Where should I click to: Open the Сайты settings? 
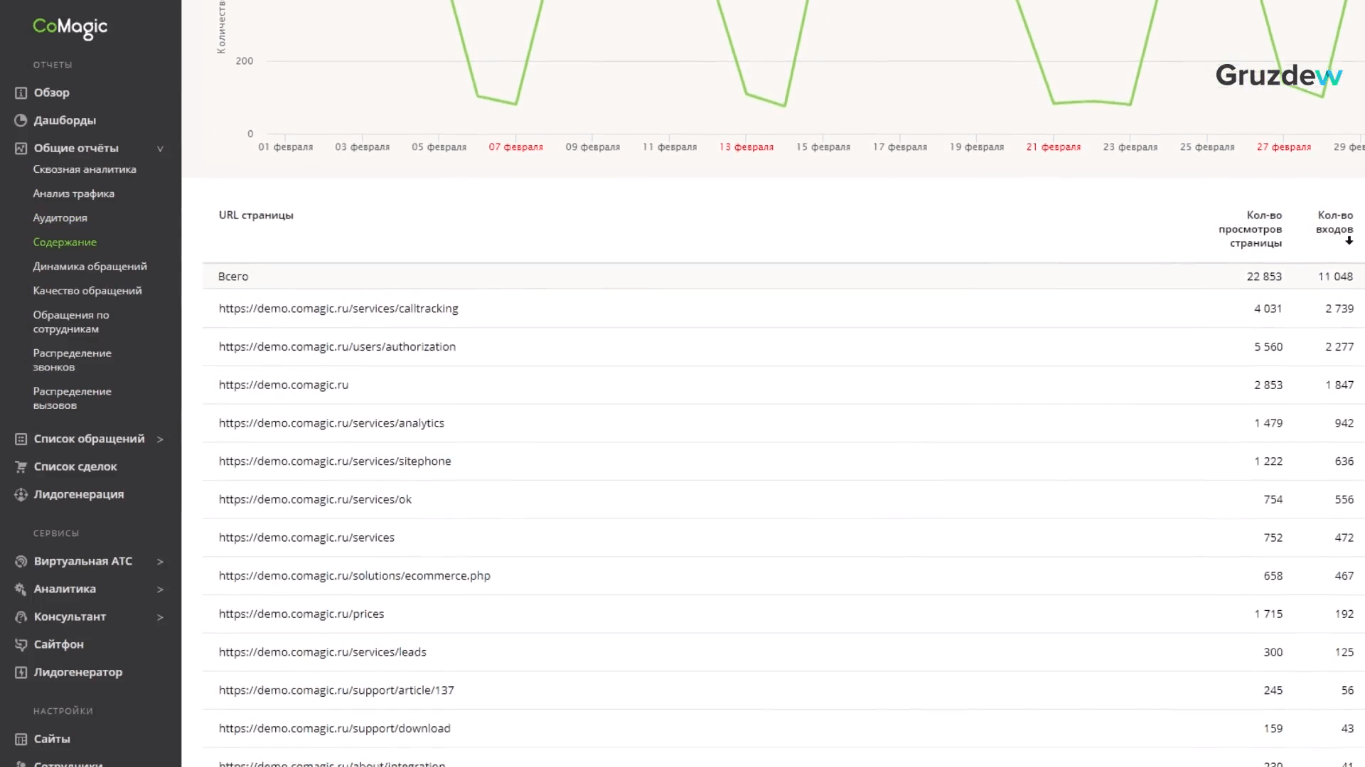[x=52, y=740]
